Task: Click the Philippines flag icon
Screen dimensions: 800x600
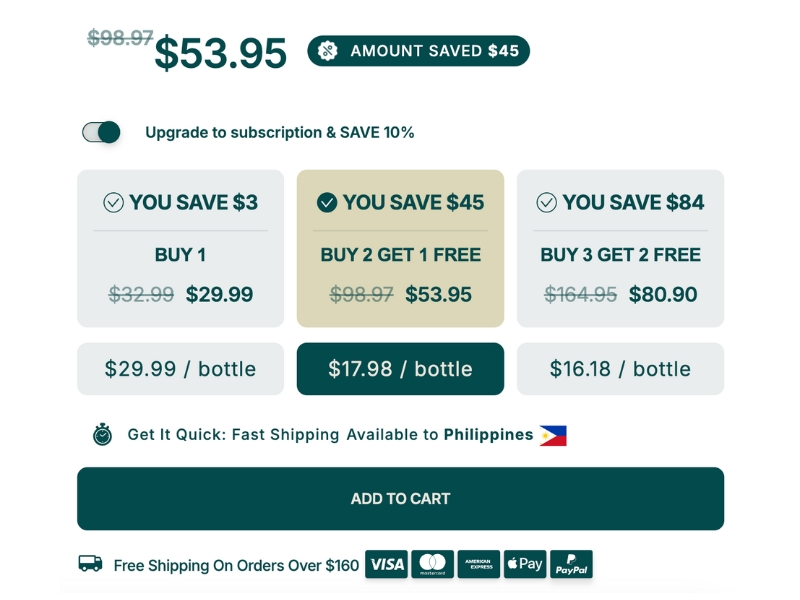Action: coord(553,435)
